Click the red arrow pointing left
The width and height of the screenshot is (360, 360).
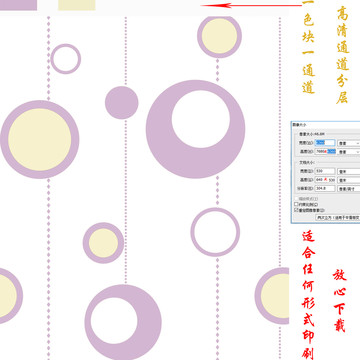pos(252,5)
